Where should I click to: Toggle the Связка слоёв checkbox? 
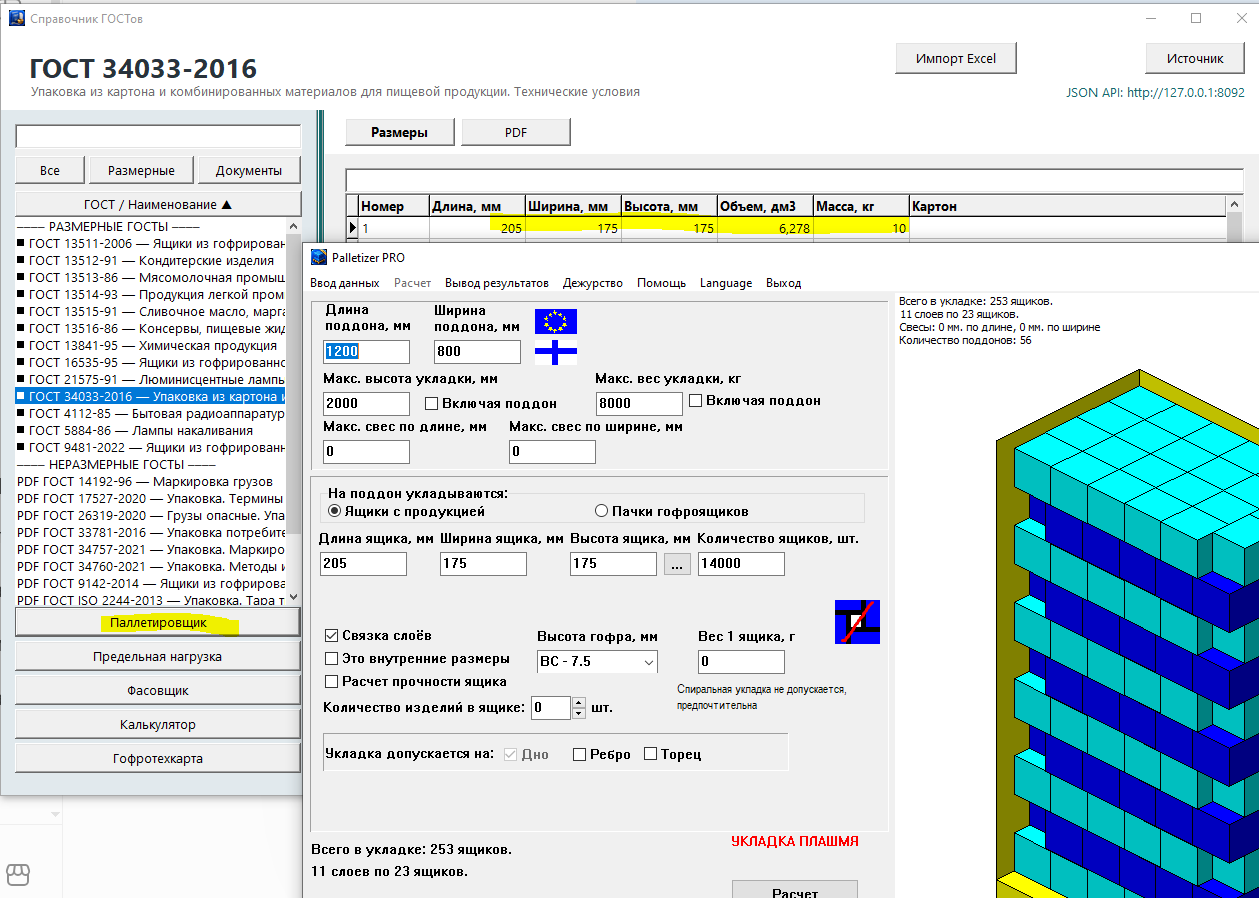(x=332, y=635)
